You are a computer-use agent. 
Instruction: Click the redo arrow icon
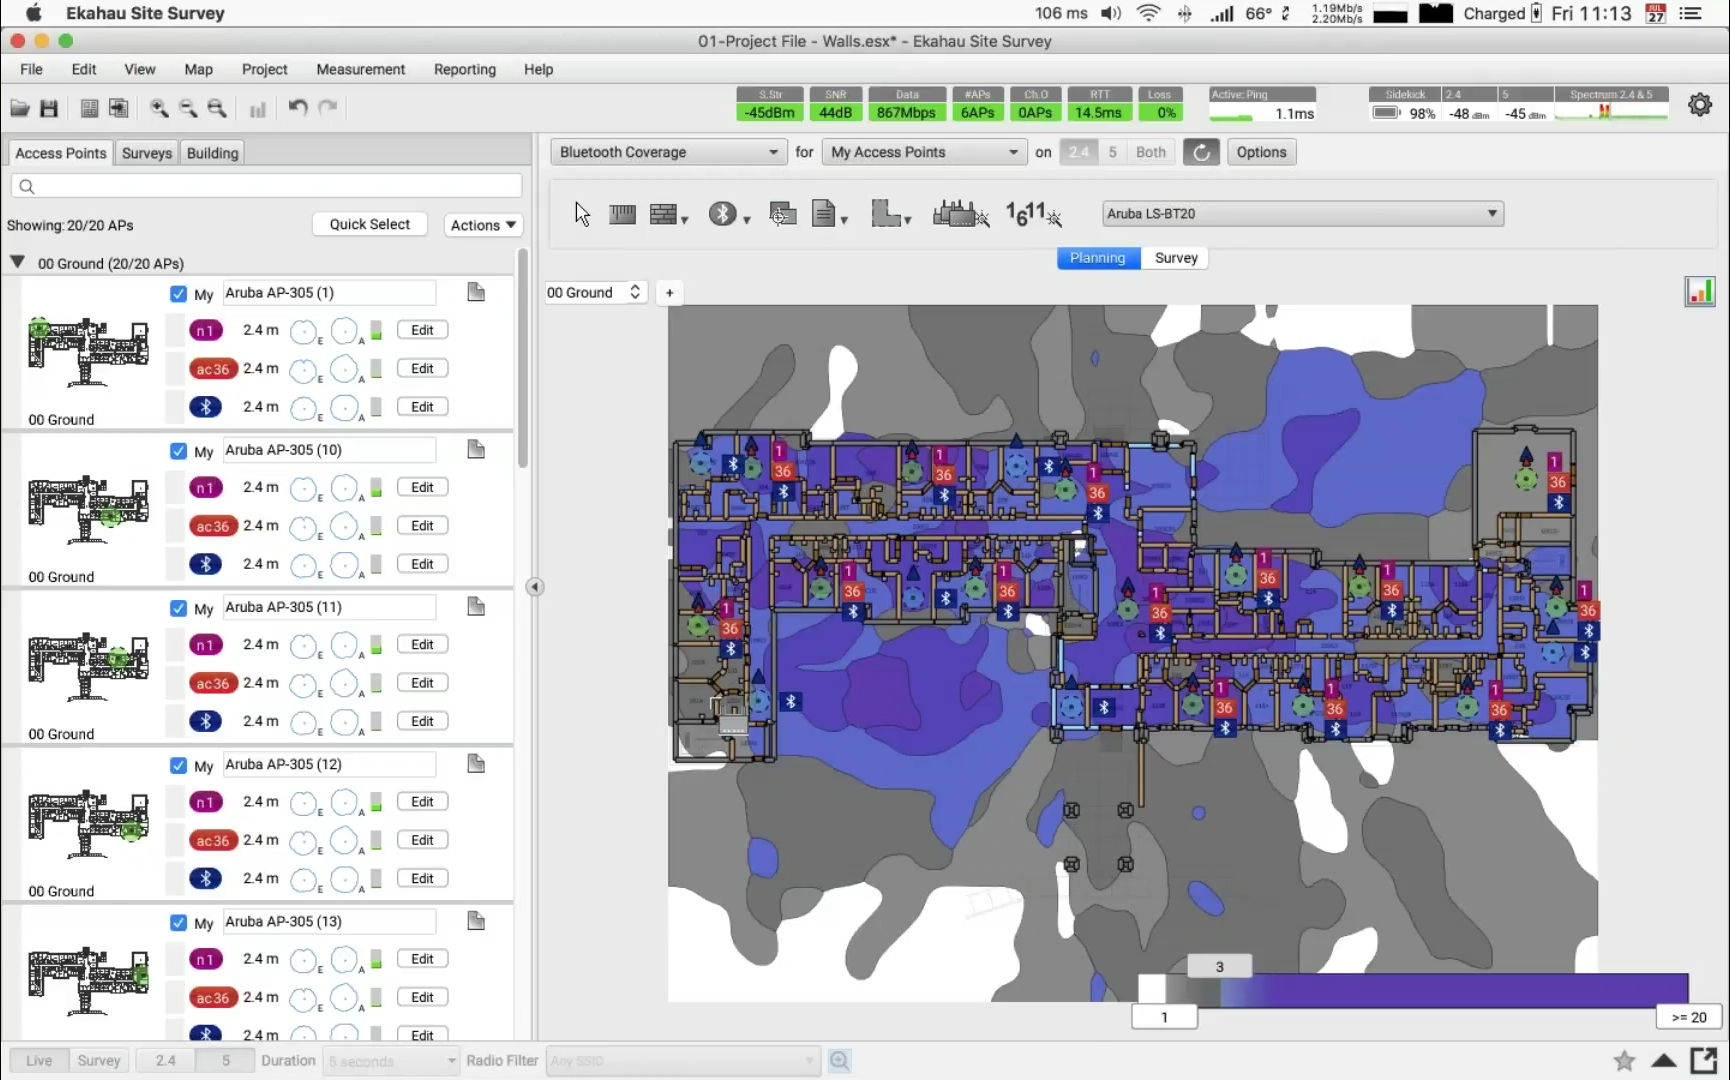(x=327, y=107)
